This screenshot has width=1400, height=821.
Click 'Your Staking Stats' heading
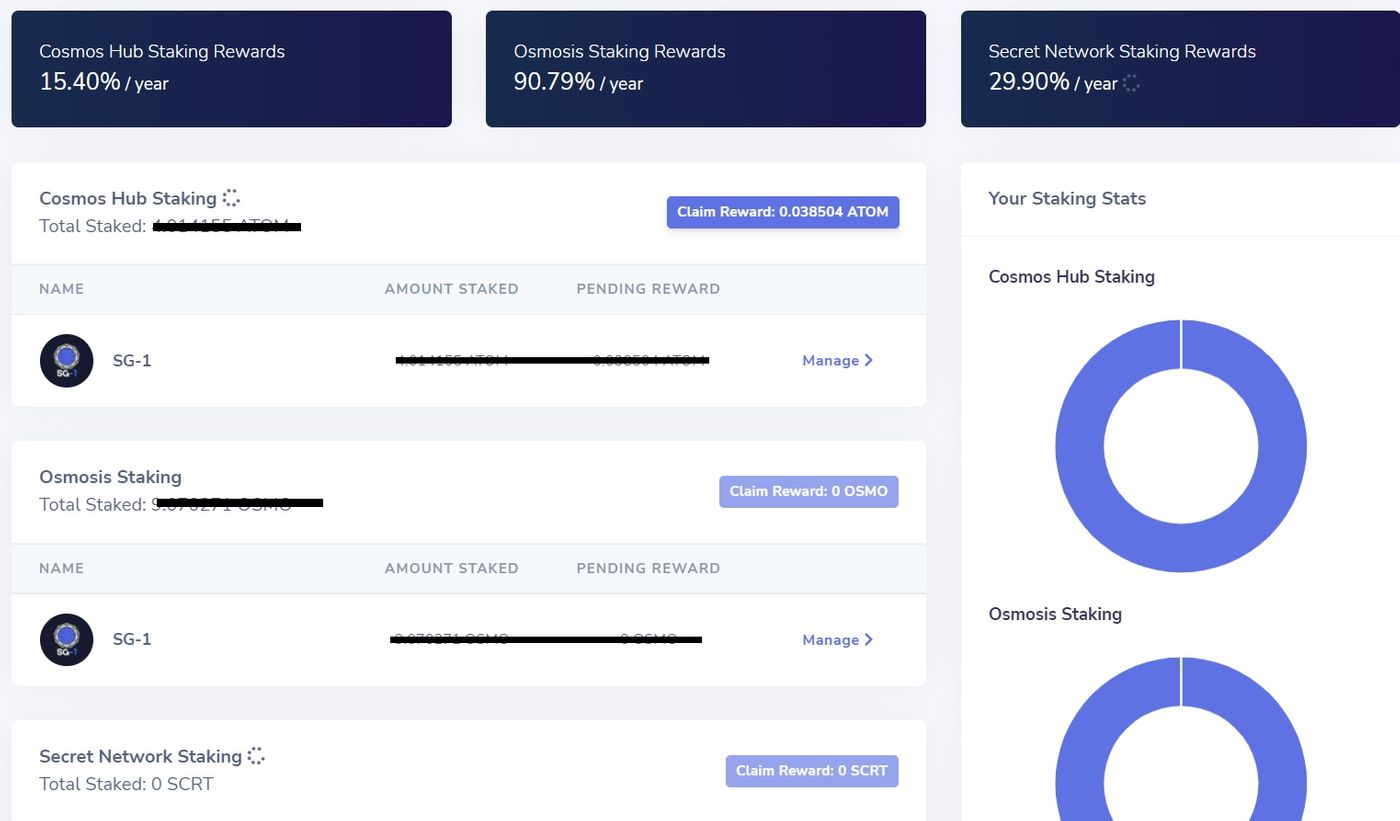point(1067,198)
